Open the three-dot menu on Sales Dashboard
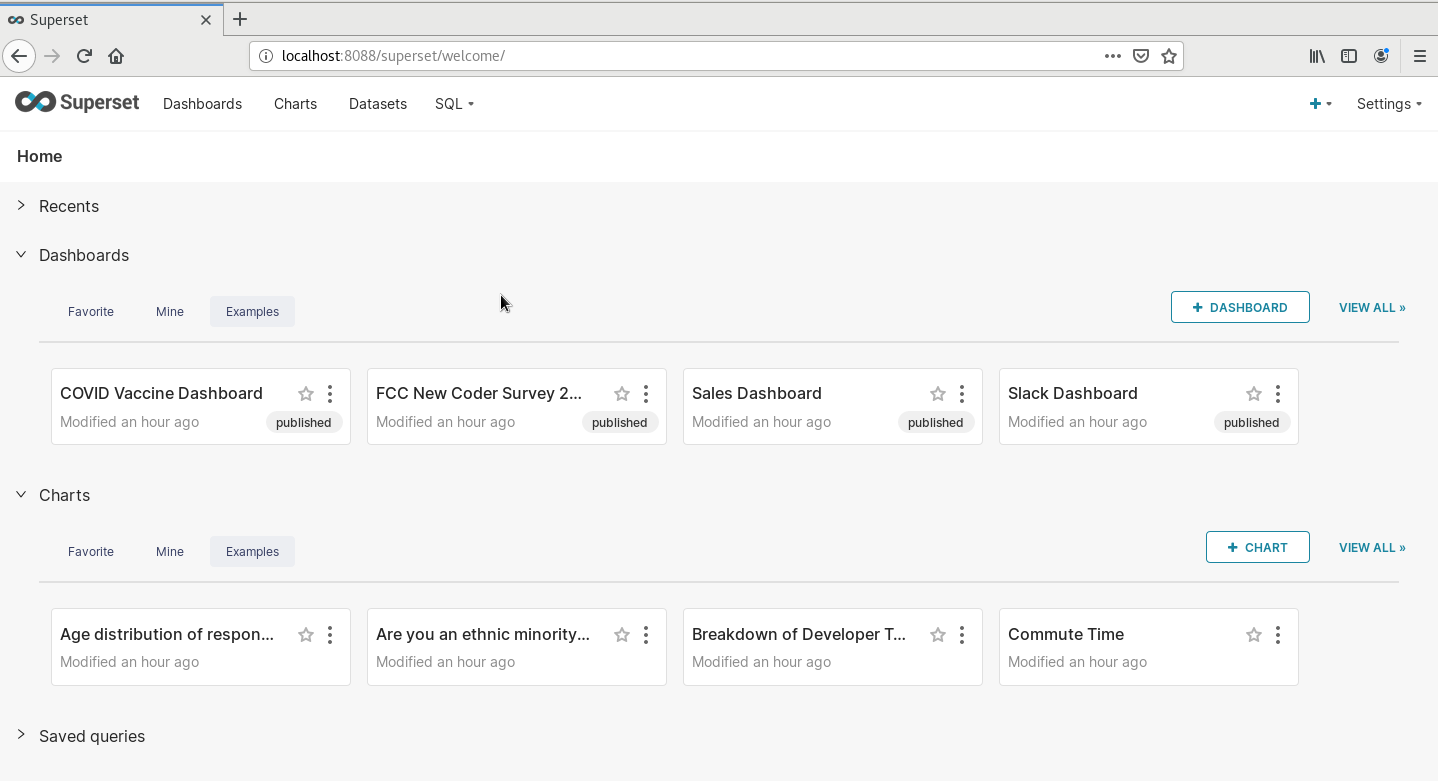1438x781 pixels. [x=962, y=394]
